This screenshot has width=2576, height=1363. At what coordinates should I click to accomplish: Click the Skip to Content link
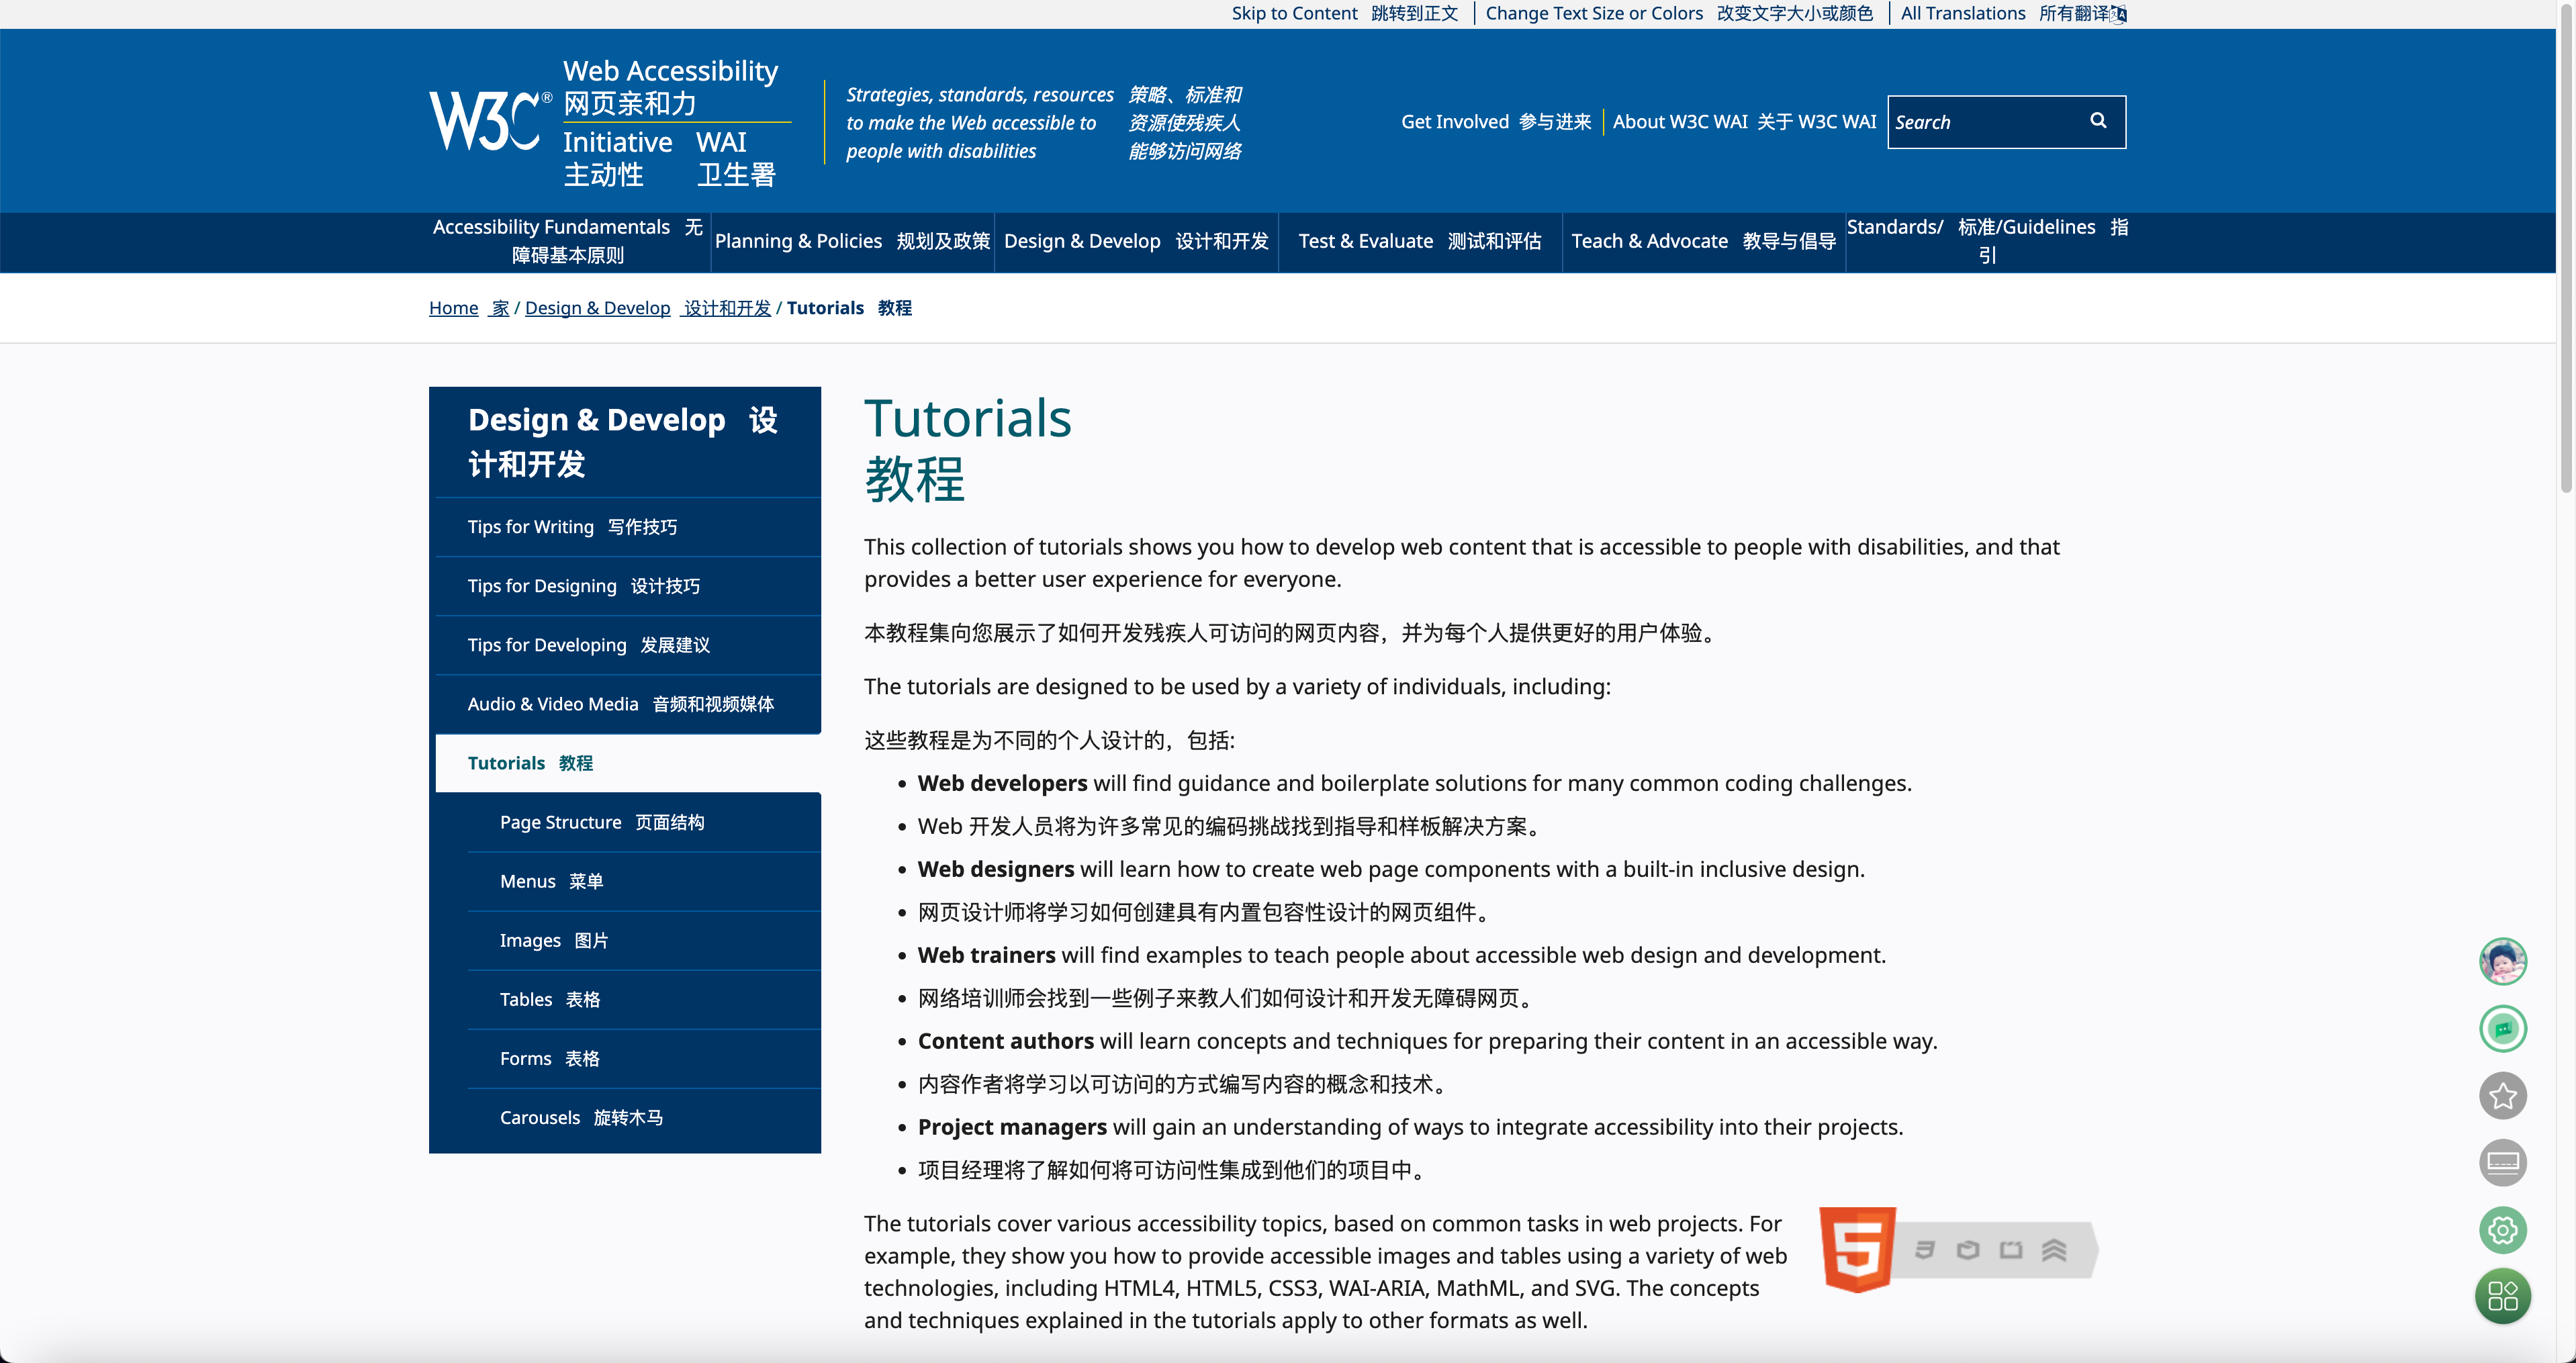(x=1345, y=13)
